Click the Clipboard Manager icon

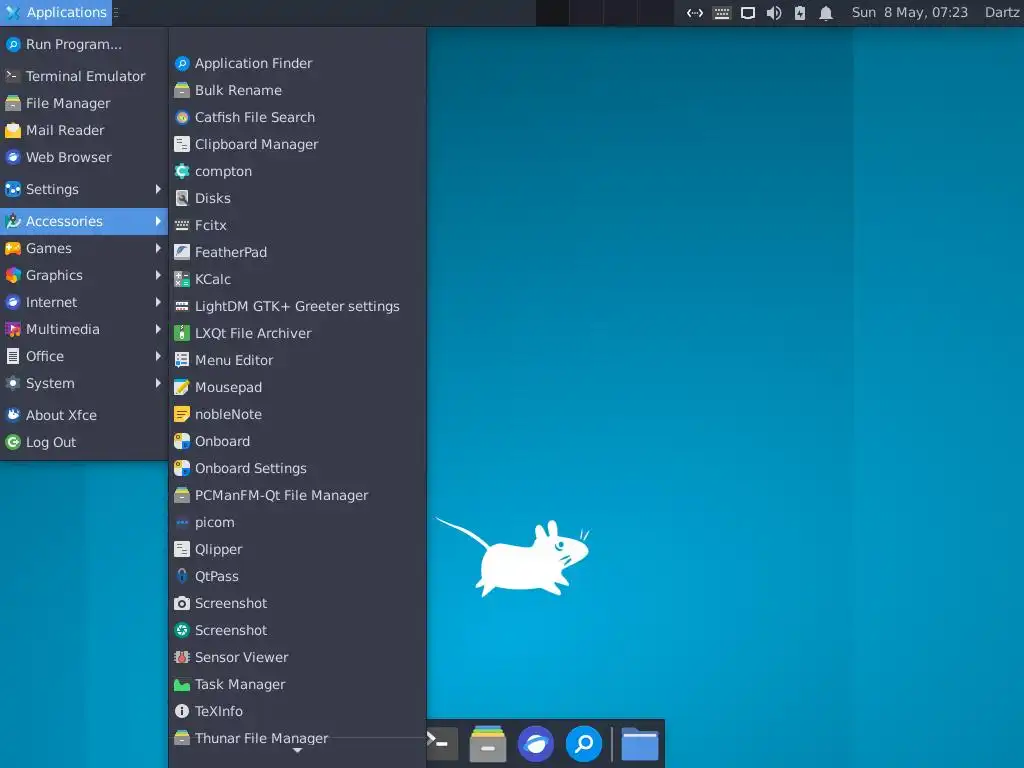pos(182,144)
